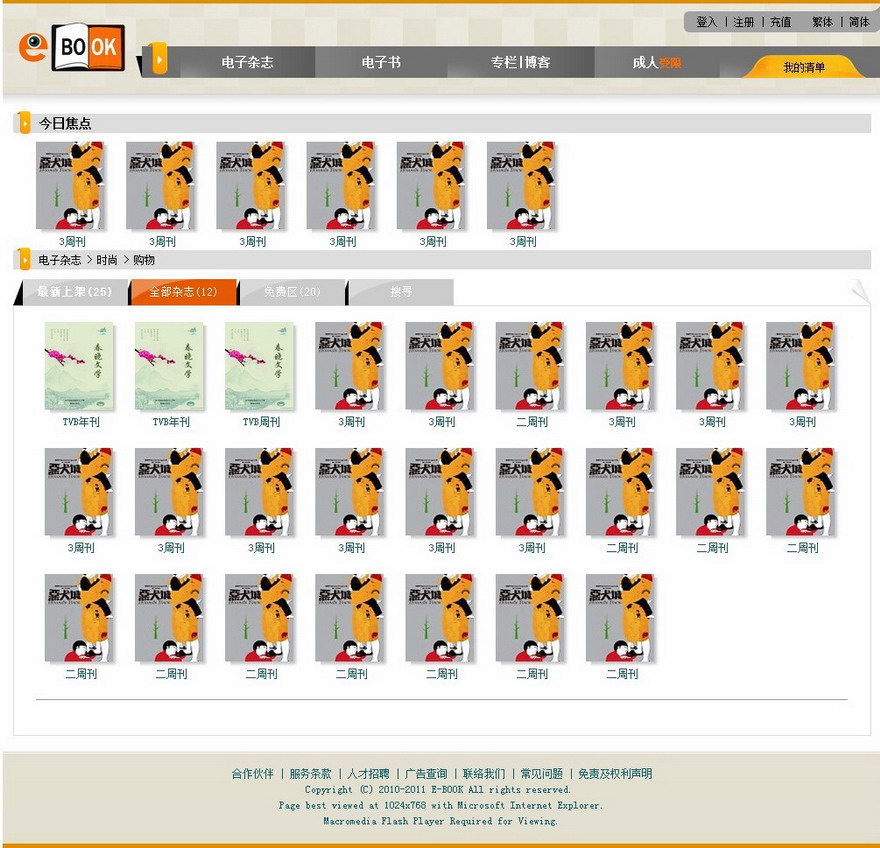Open the 成人受限 navigation section
The image size is (880, 848).
click(x=657, y=62)
